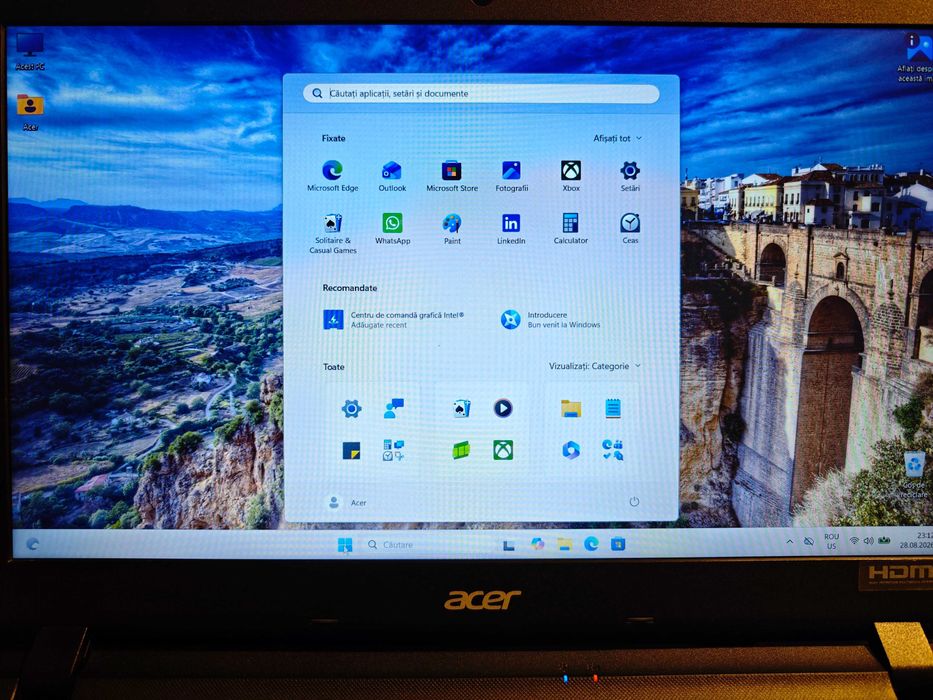Open Introducere Bun venit la Windows
The width and height of the screenshot is (933, 700).
point(550,320)
